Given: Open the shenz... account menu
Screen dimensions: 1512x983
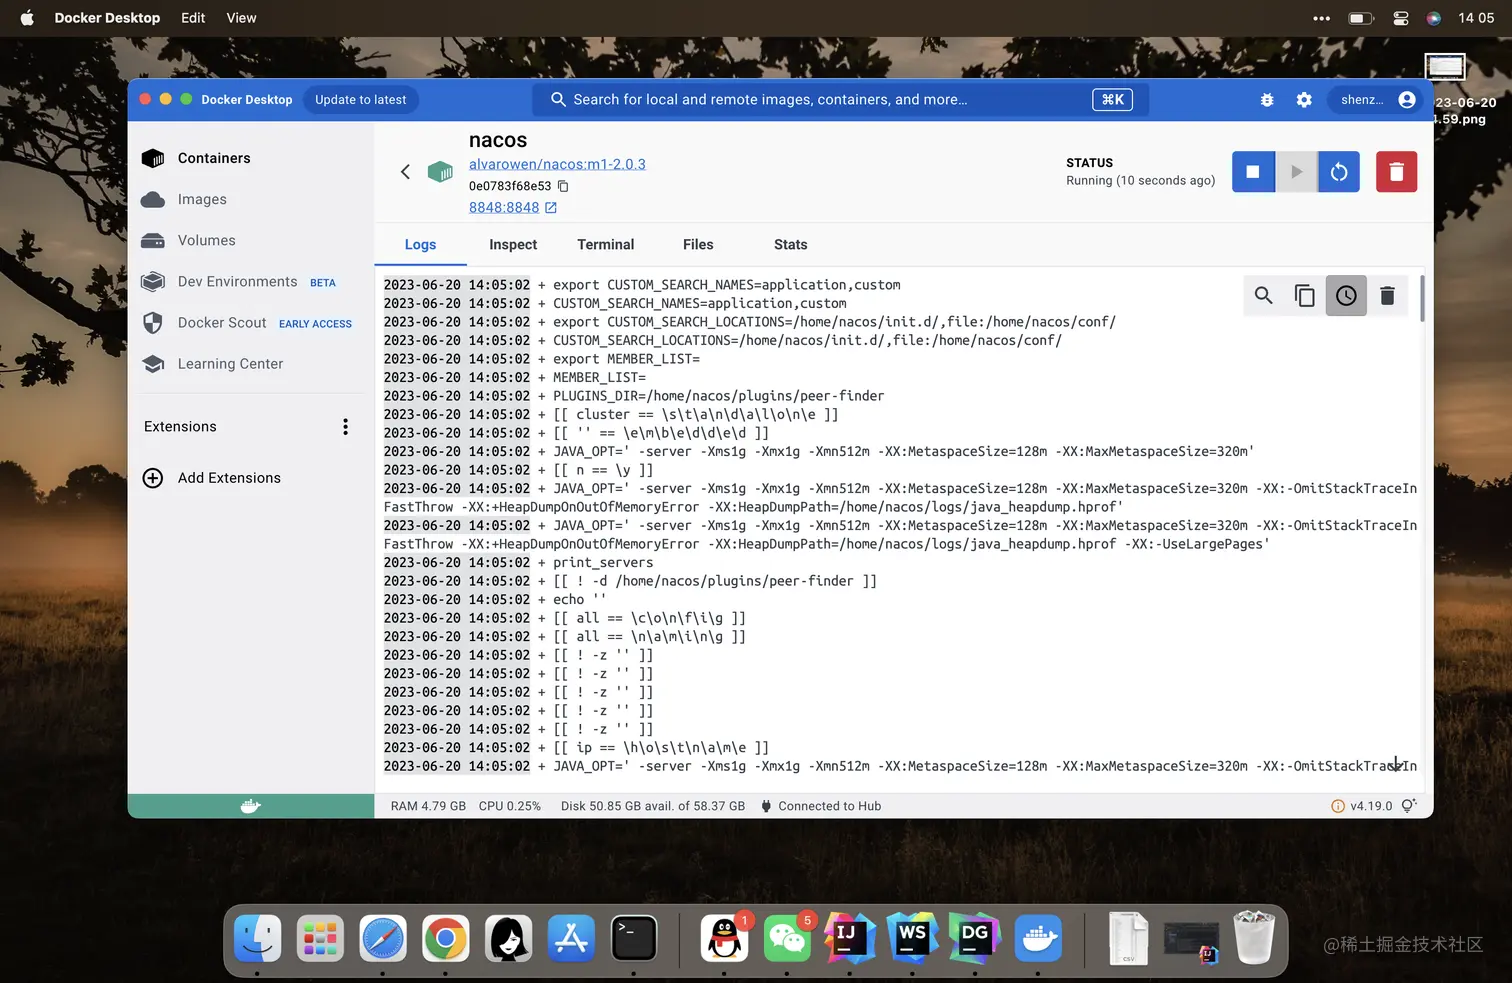Looking at the screenshot, I should coord(1378,100).
